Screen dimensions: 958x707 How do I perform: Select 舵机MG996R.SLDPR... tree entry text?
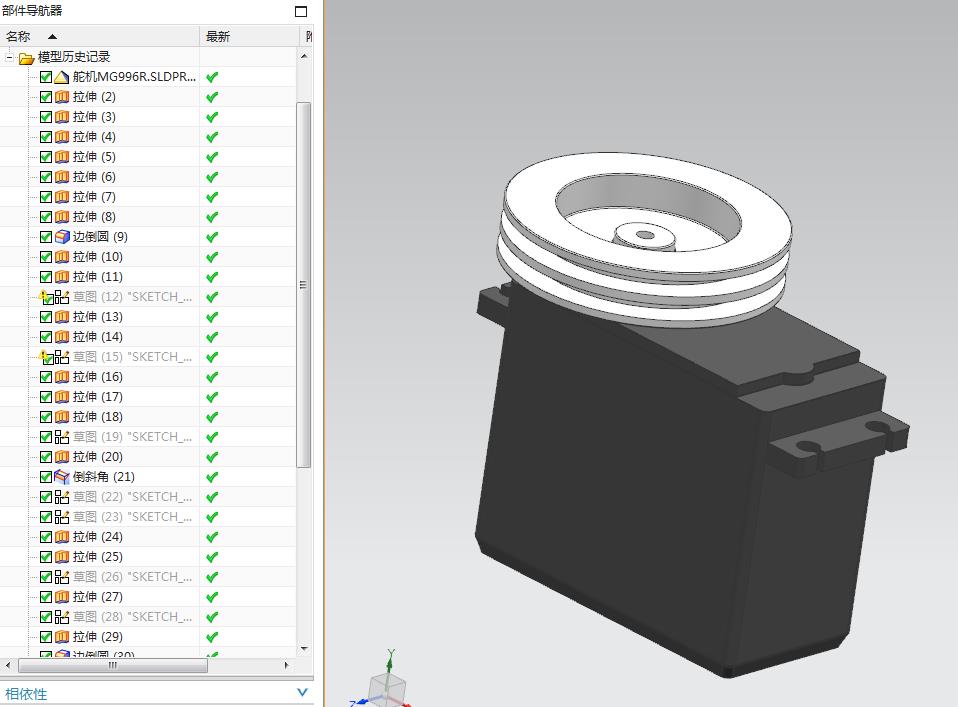[134, 77]
